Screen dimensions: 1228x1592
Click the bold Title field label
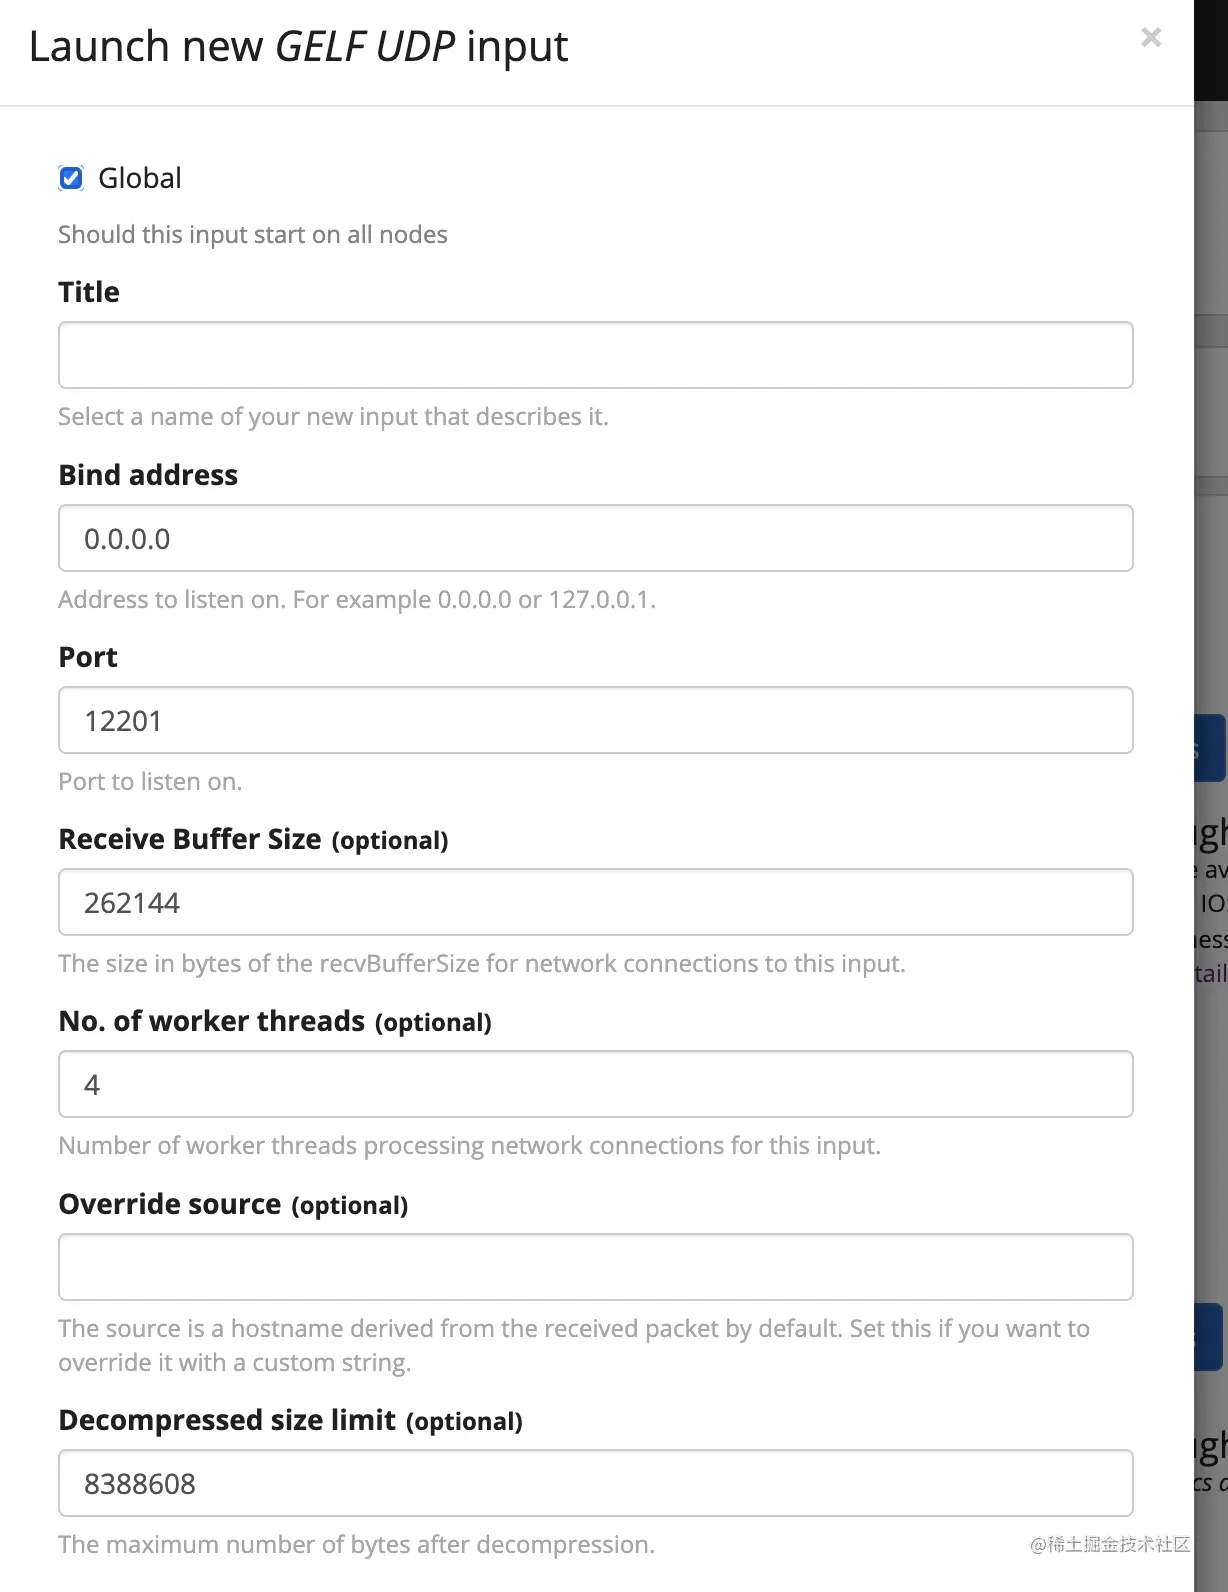click(x=89, y=292)
